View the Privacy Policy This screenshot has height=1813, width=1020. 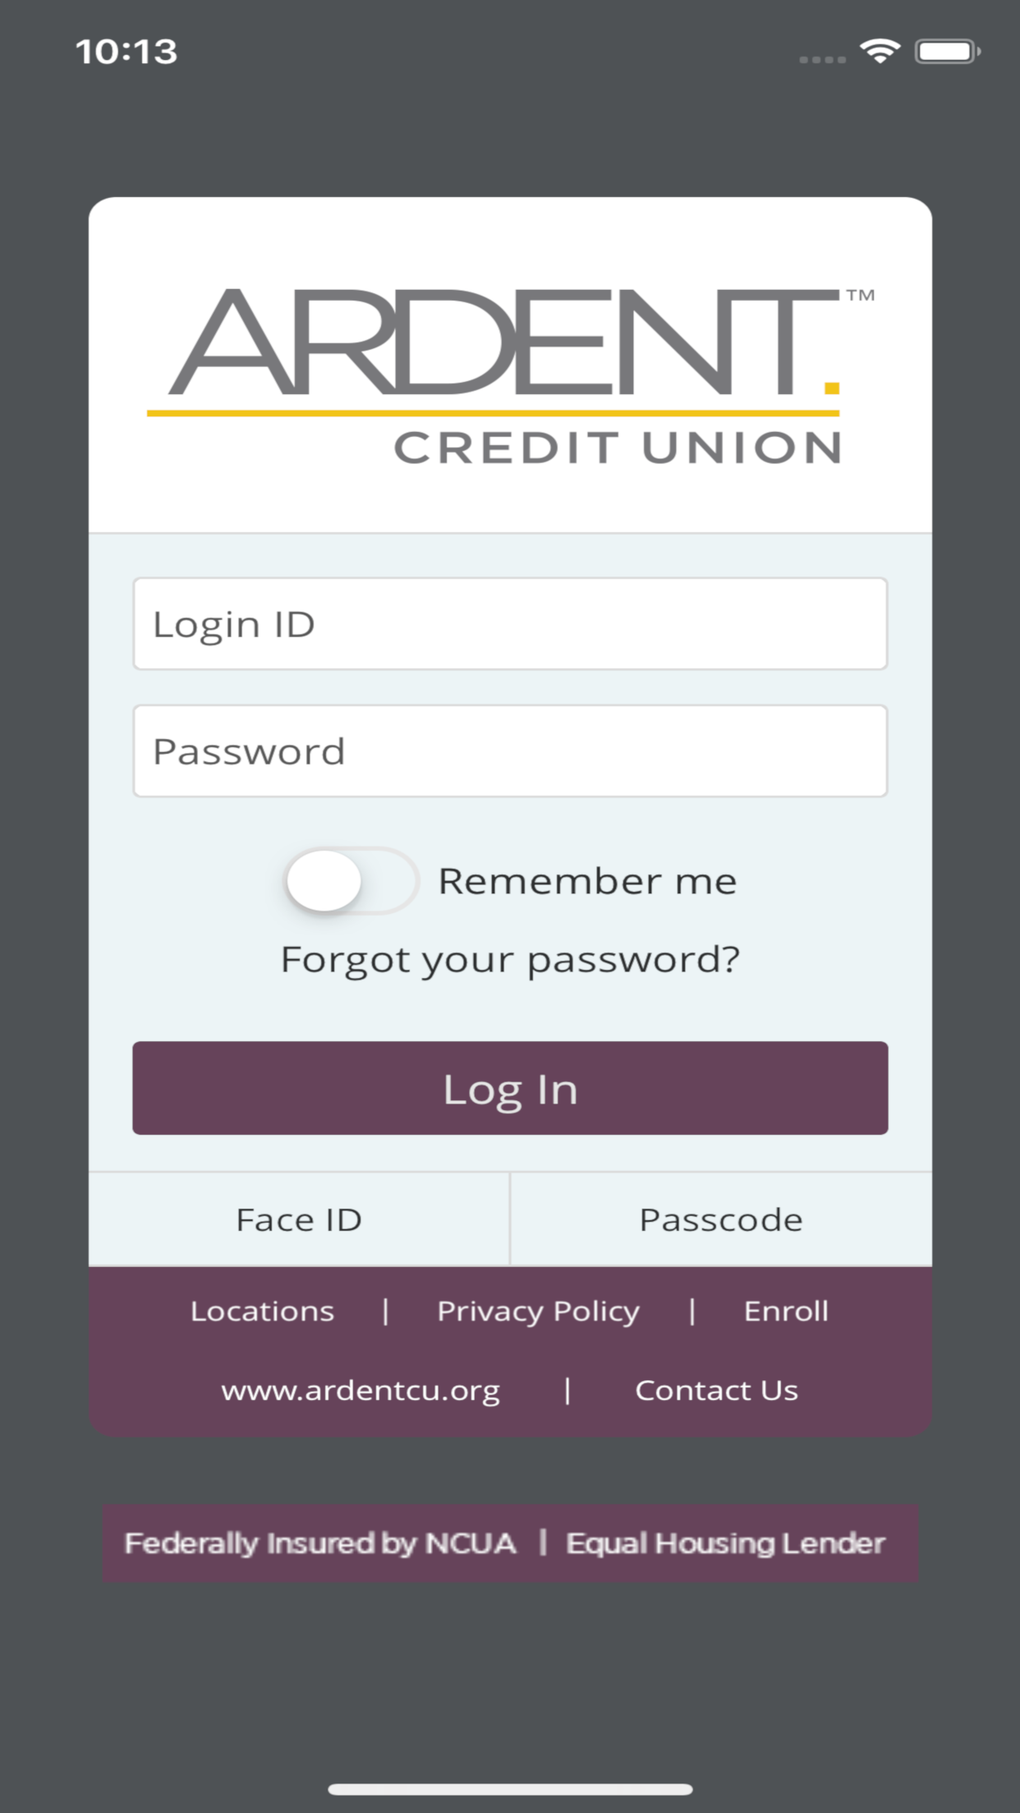tap(538, 1311)
